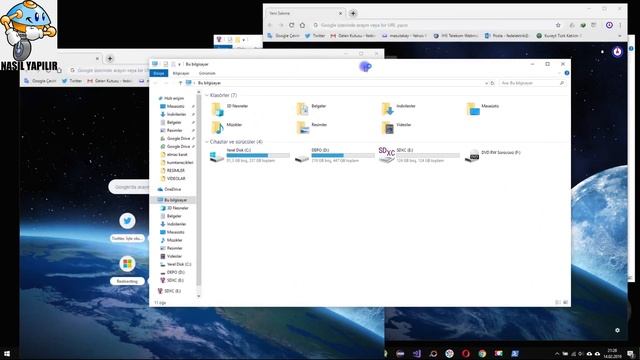Open the İndirilenler folder in main pane

399,109
